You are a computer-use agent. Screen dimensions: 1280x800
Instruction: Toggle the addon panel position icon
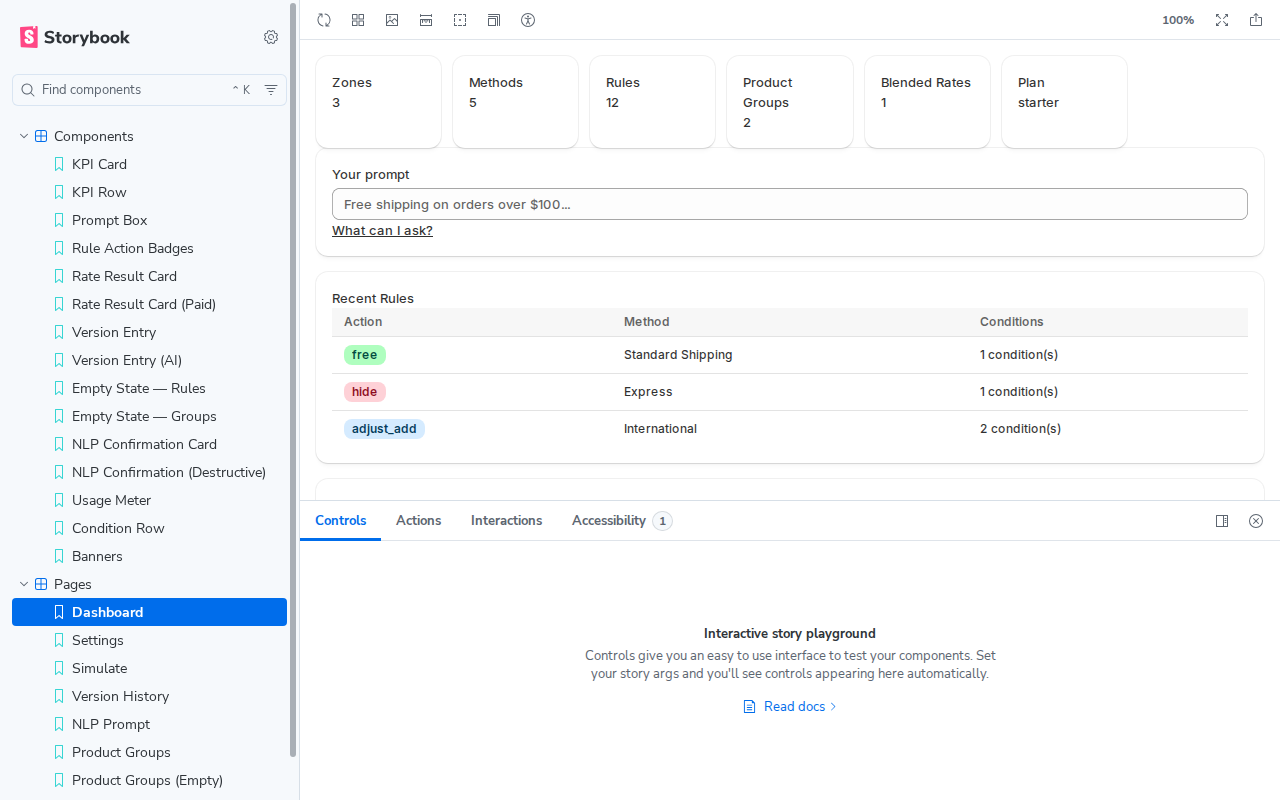(1222, 520)
